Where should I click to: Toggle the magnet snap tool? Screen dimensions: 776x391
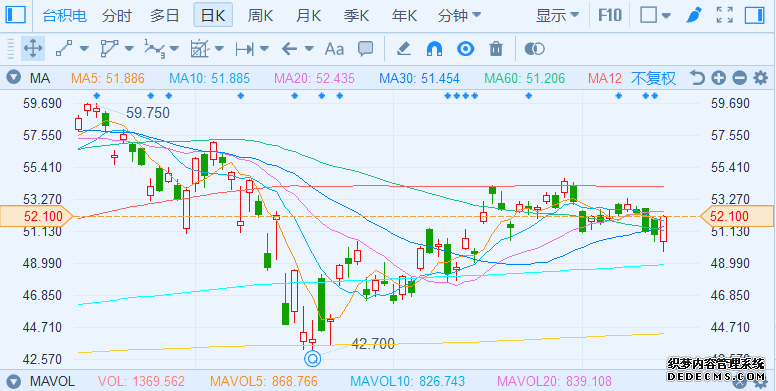(x=434, y=49)
